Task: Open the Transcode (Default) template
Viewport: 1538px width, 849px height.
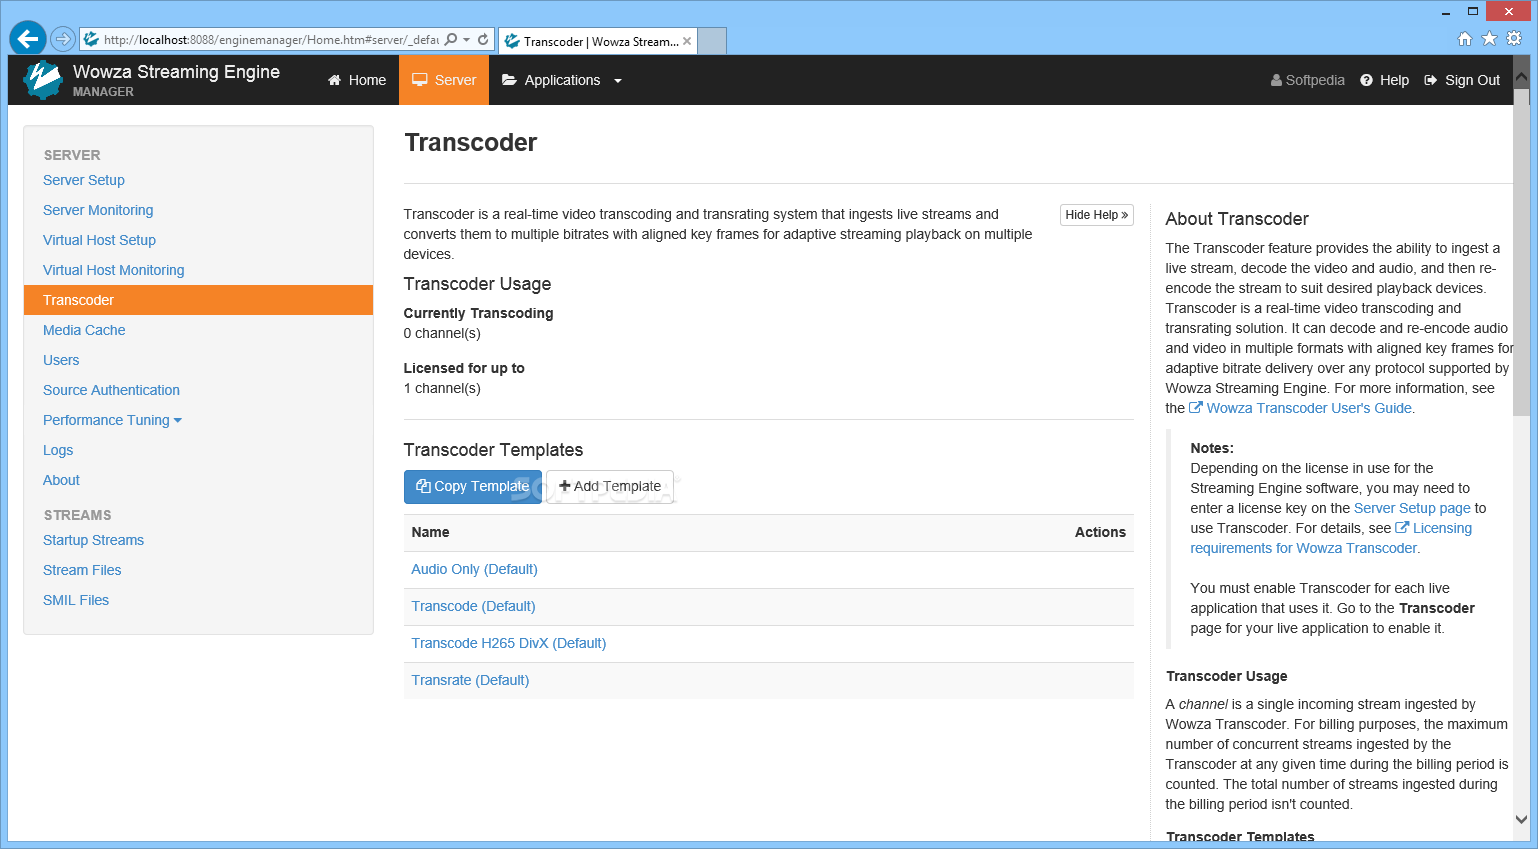Action: coord(473,606)
